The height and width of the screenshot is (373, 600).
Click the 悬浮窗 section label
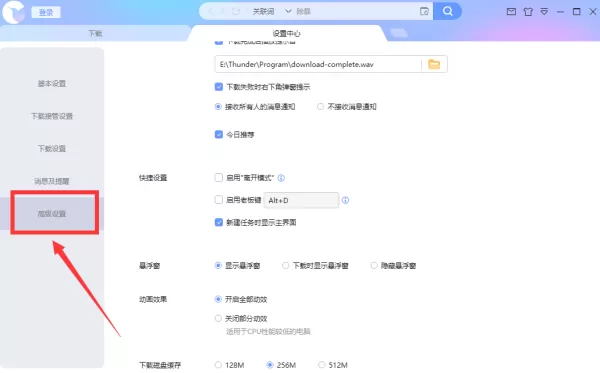149,265
